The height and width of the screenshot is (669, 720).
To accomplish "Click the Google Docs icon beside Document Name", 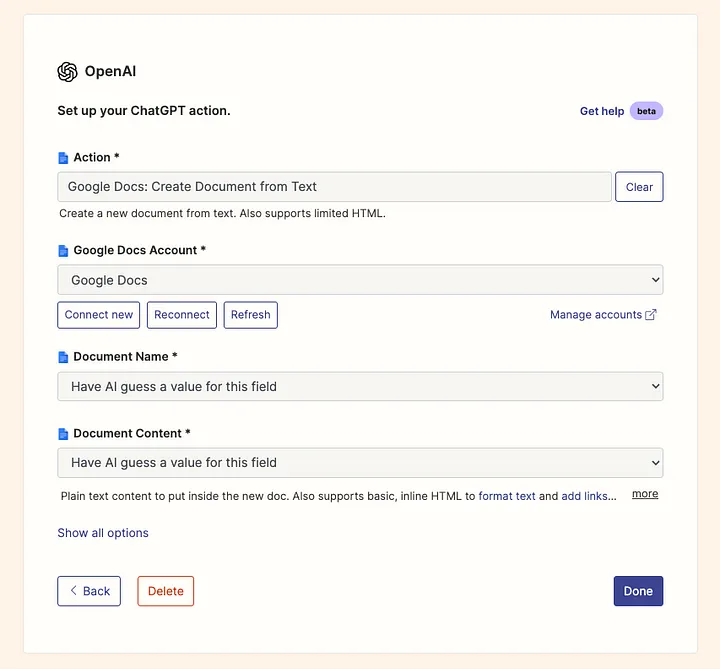I will [x=63, y=357].
